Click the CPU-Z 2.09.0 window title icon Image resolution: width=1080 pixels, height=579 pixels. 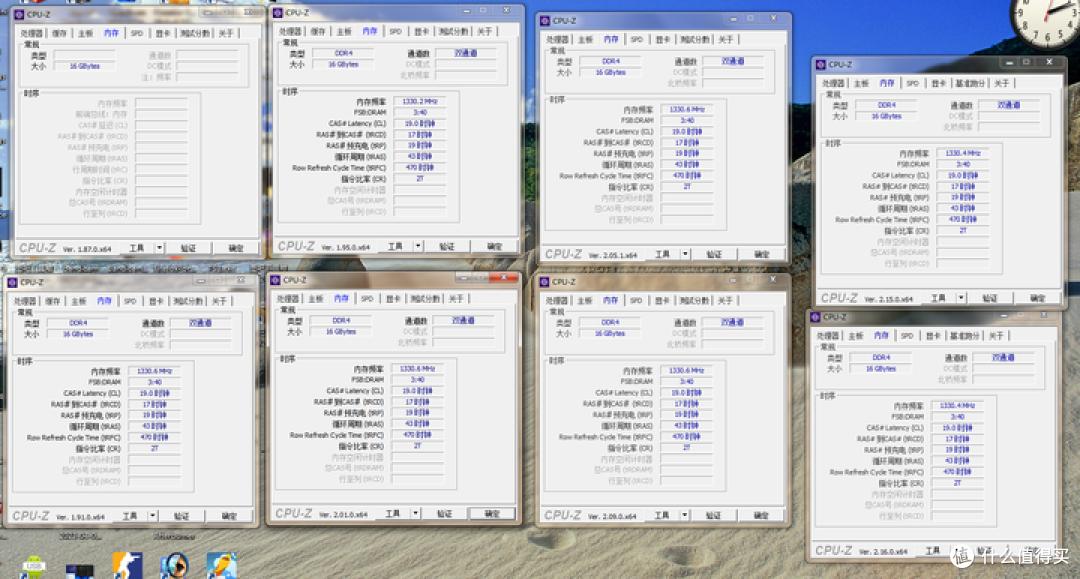click(544, 282)
